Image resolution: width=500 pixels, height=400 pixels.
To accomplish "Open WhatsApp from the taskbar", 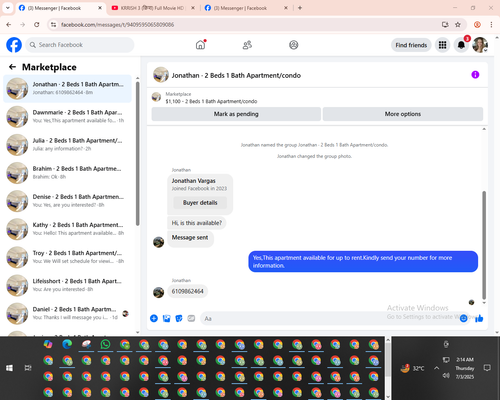I will click(105, 344).
